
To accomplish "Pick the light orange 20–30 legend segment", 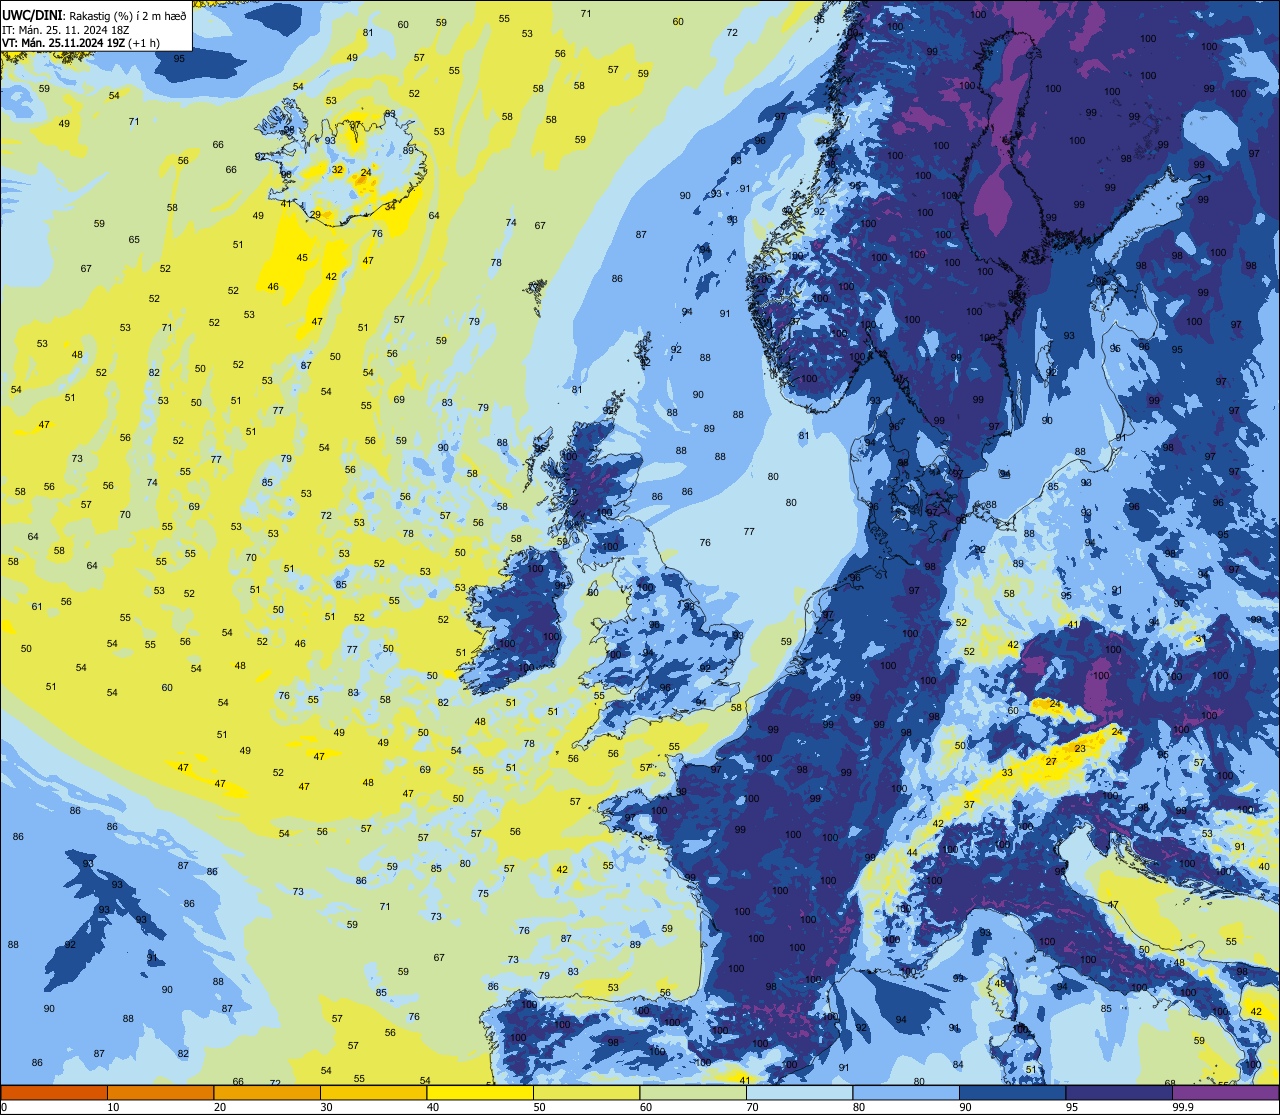I will coord(267,1092).
